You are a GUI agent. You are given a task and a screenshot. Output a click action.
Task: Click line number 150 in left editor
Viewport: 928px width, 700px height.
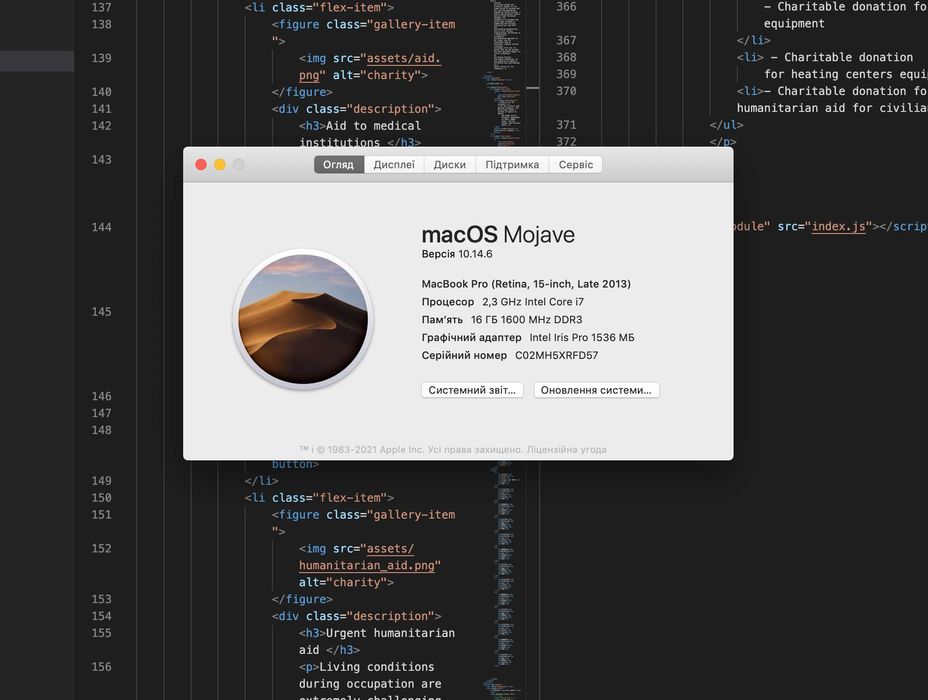click(101, 498)
